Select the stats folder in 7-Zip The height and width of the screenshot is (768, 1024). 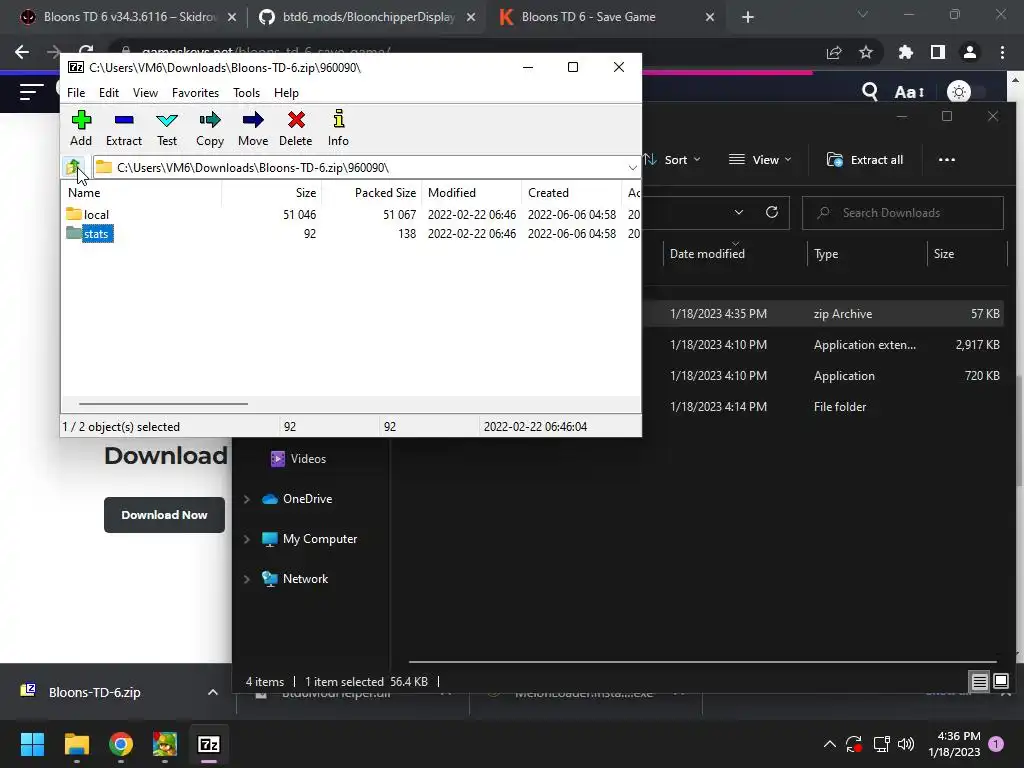89,234
